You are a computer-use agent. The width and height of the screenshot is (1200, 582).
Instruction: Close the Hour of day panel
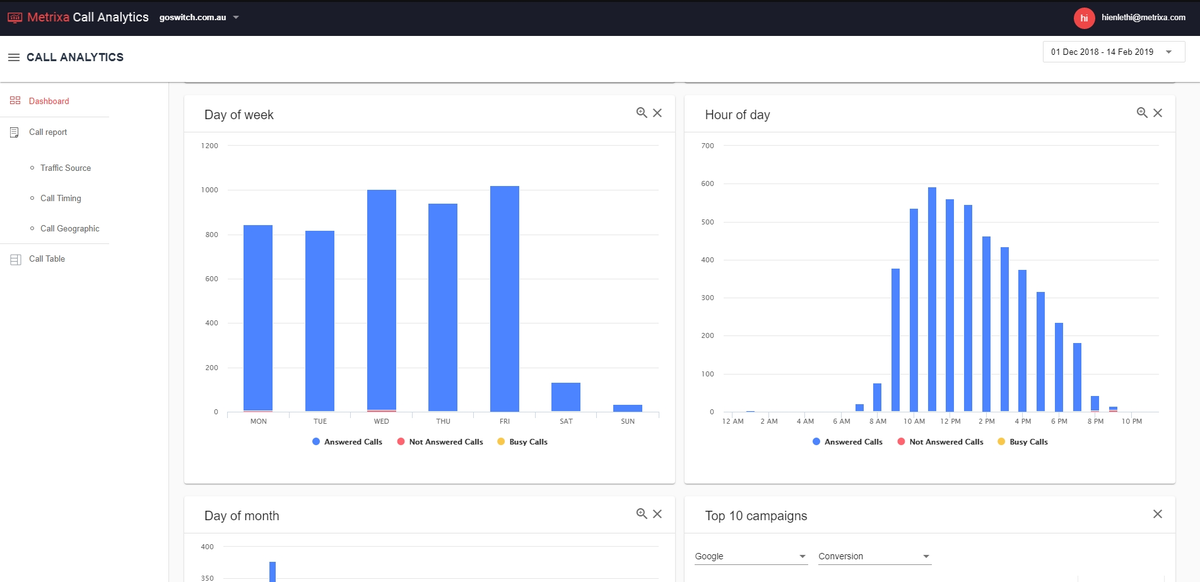[x=1157, y=113]
